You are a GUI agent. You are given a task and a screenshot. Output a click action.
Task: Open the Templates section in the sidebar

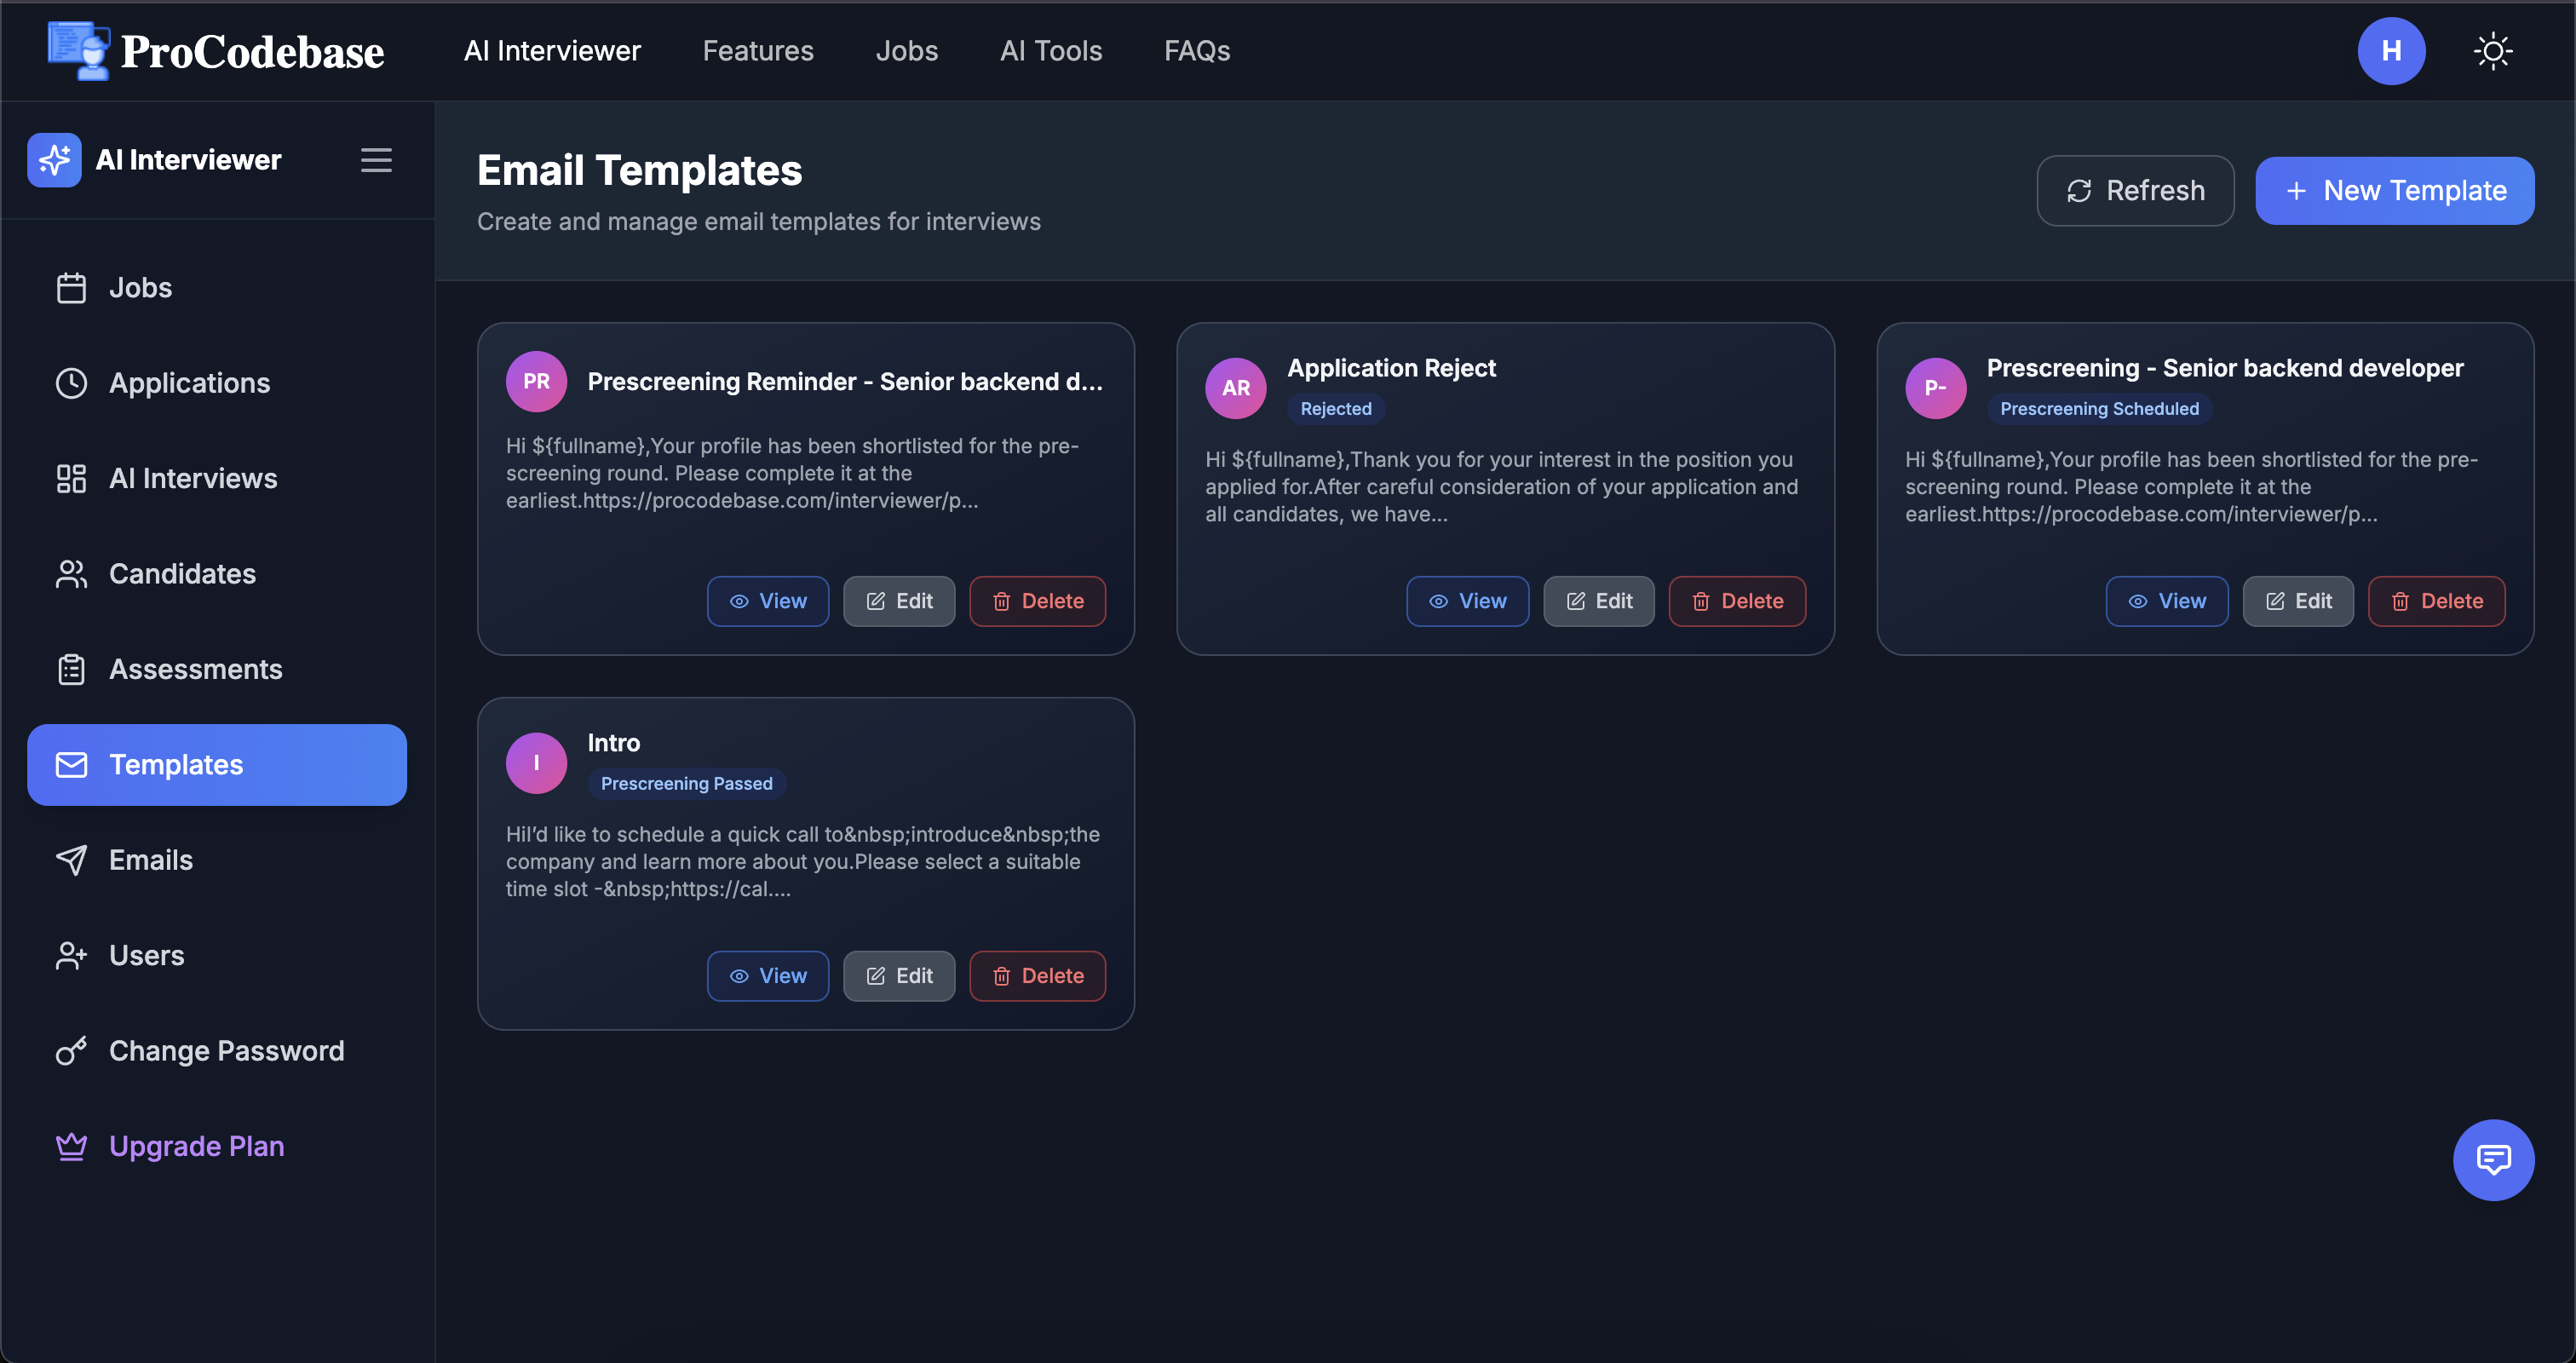pos(175,764)
